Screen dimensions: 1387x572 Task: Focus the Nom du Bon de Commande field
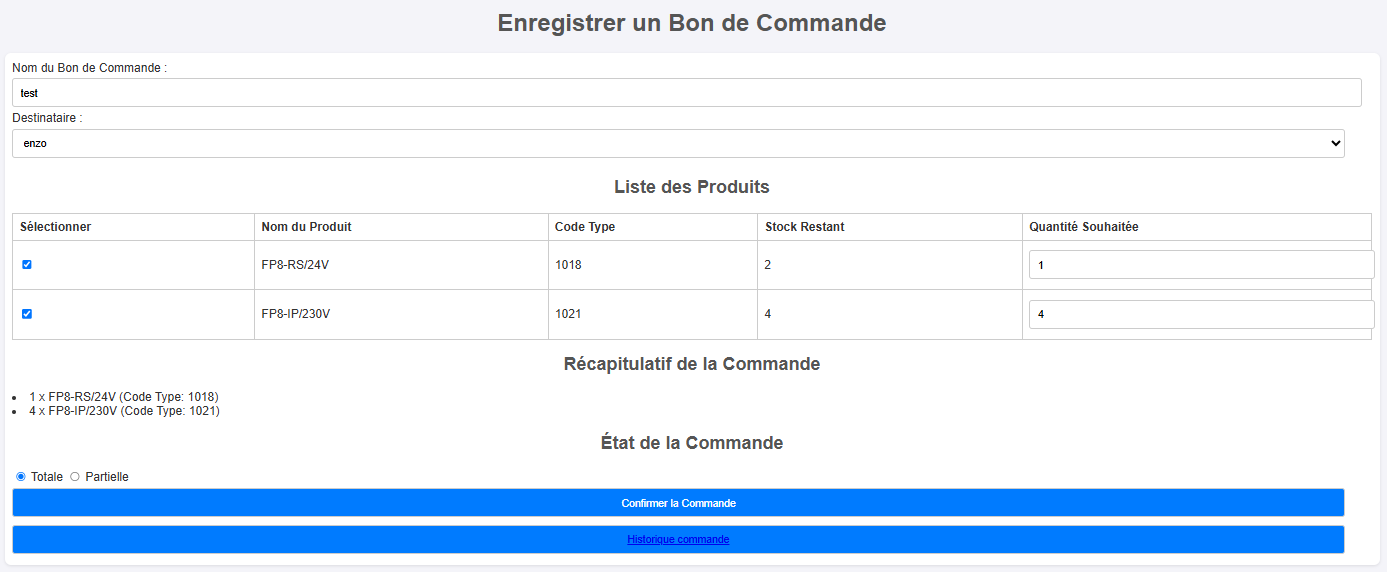click(x=686, y=93)
